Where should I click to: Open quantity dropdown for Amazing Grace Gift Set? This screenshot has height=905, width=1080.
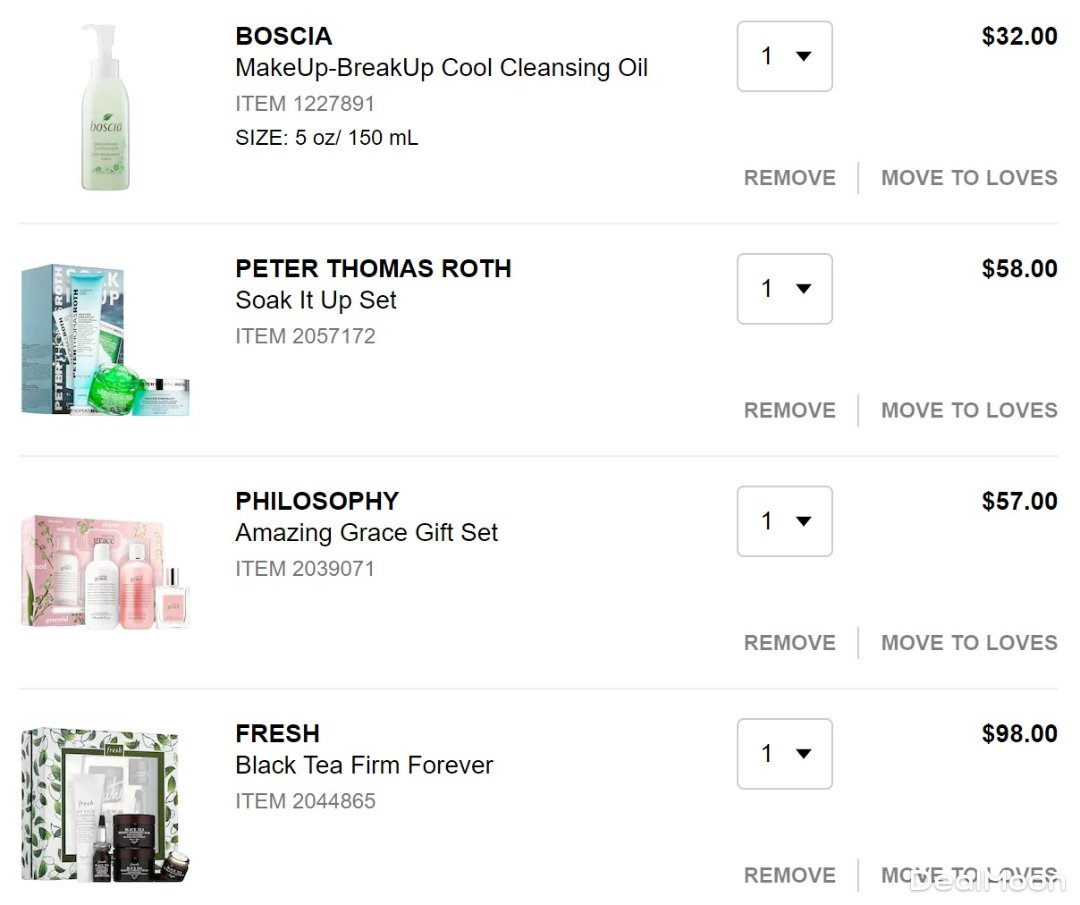(x=784, y=521)
